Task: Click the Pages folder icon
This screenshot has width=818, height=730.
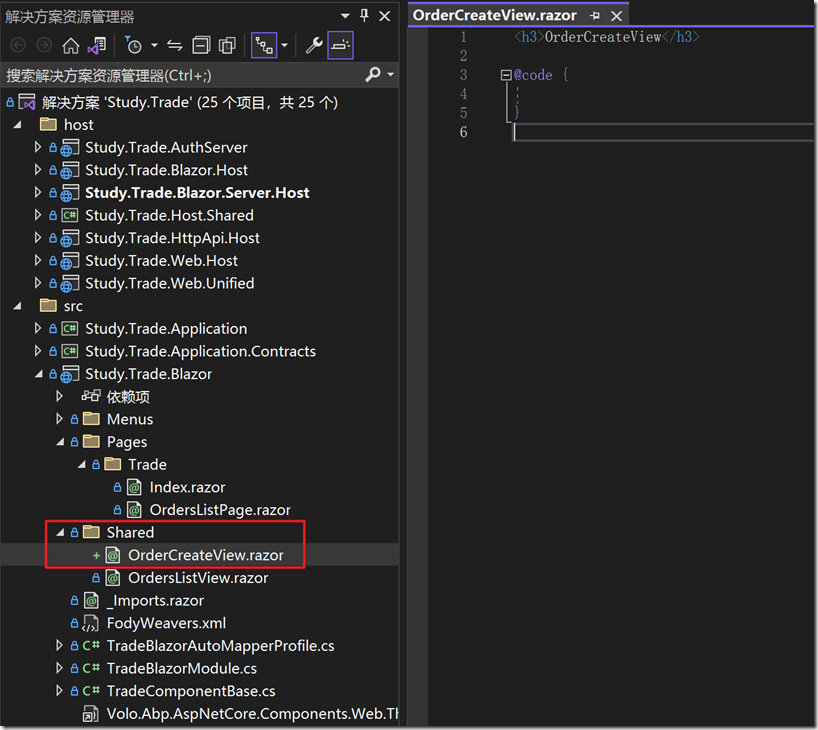Action: (91, 441)
